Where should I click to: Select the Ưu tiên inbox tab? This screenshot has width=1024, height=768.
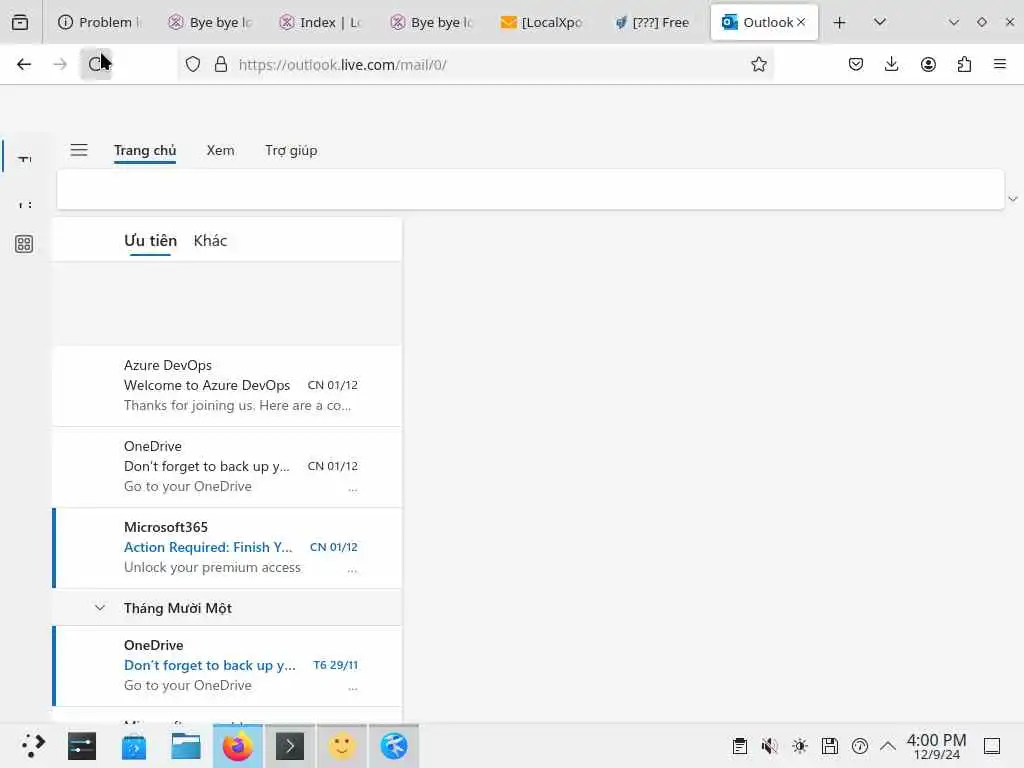tap(150, 240)
